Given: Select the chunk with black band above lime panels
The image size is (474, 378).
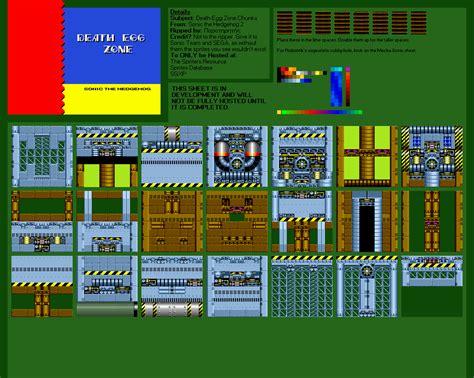Looking at the screenshot, I should 107,156.
